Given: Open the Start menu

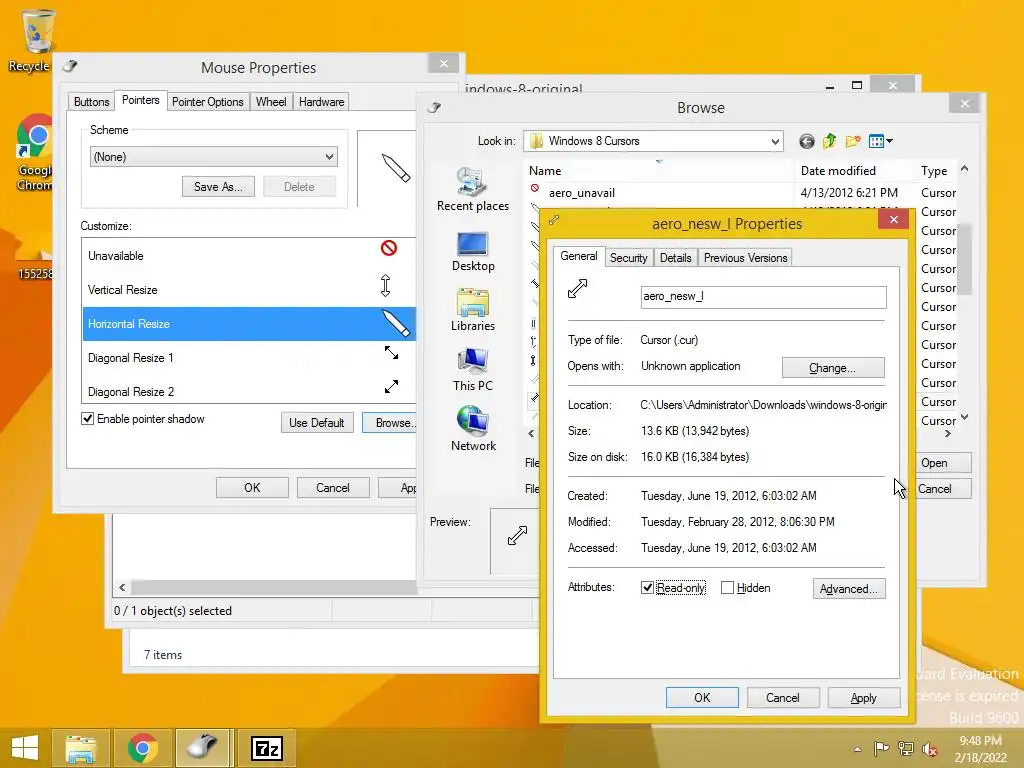Looking at the screenshot, I should pyautogui.click(x=25, y=748).
